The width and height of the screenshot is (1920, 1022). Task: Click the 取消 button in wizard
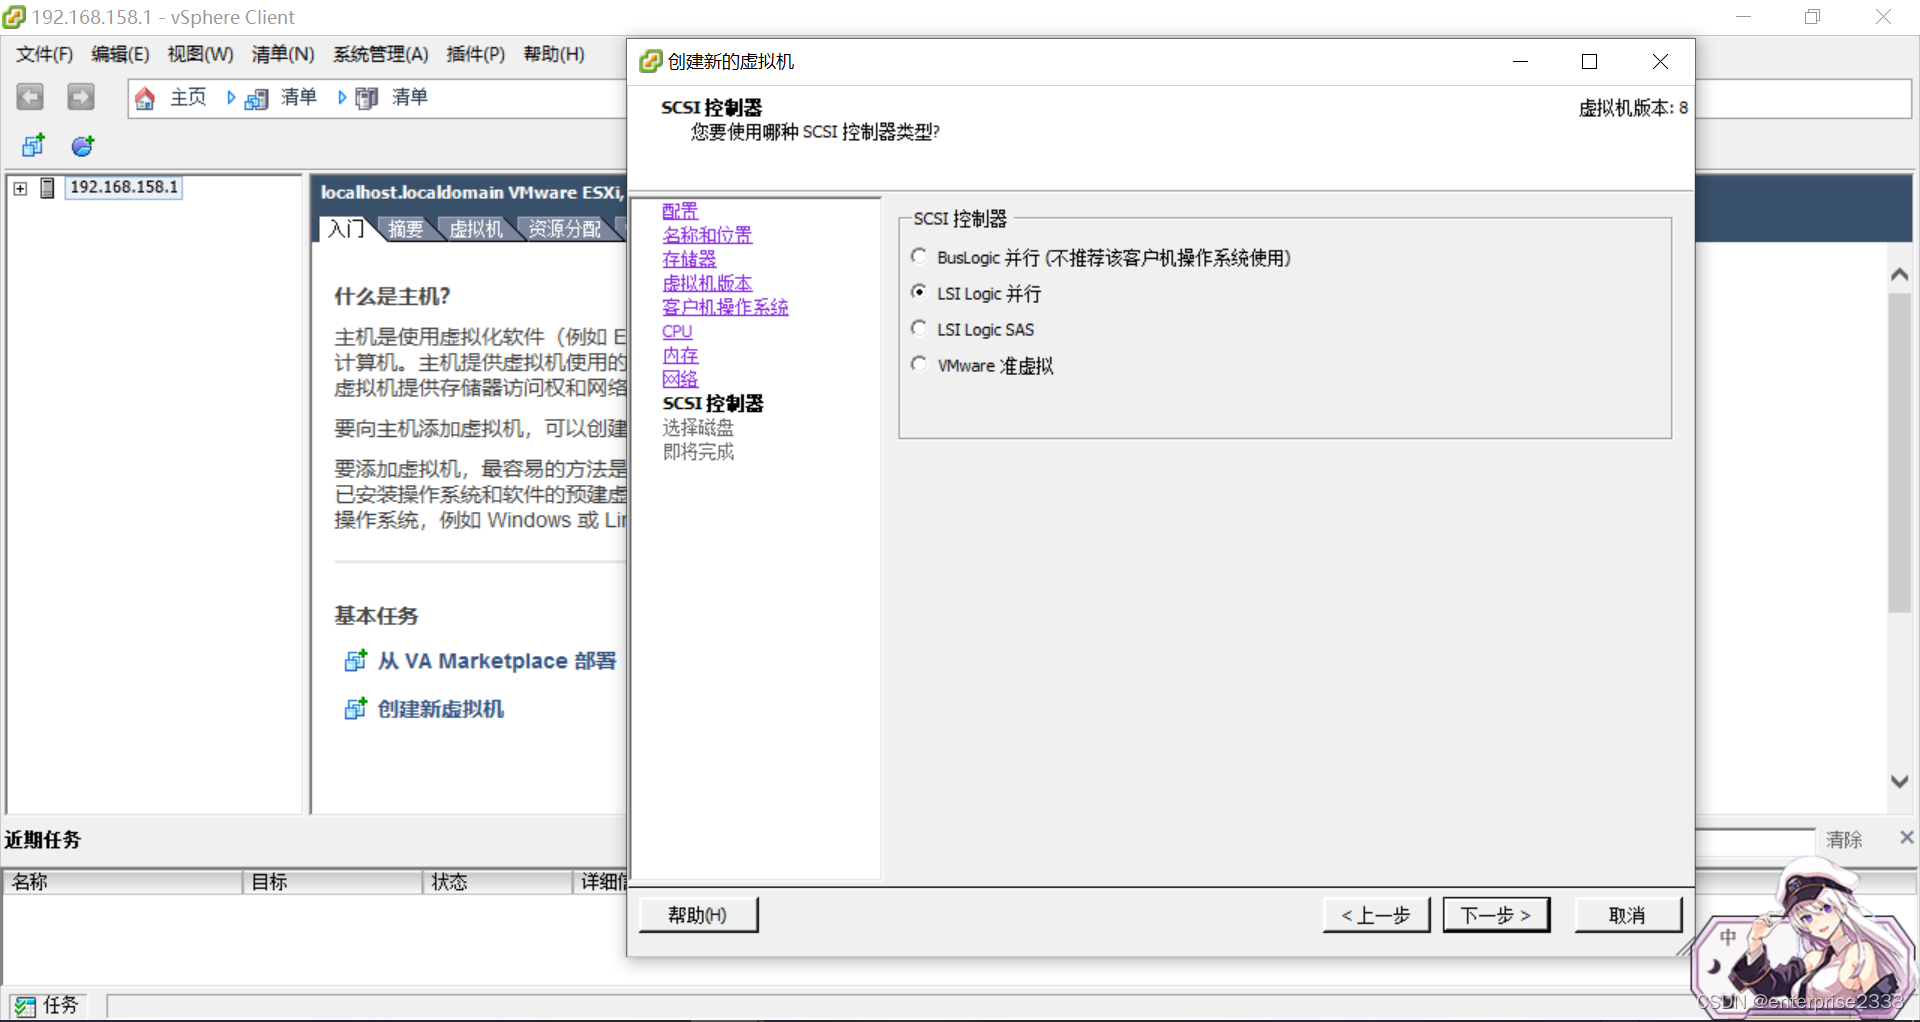point(1628,915)
